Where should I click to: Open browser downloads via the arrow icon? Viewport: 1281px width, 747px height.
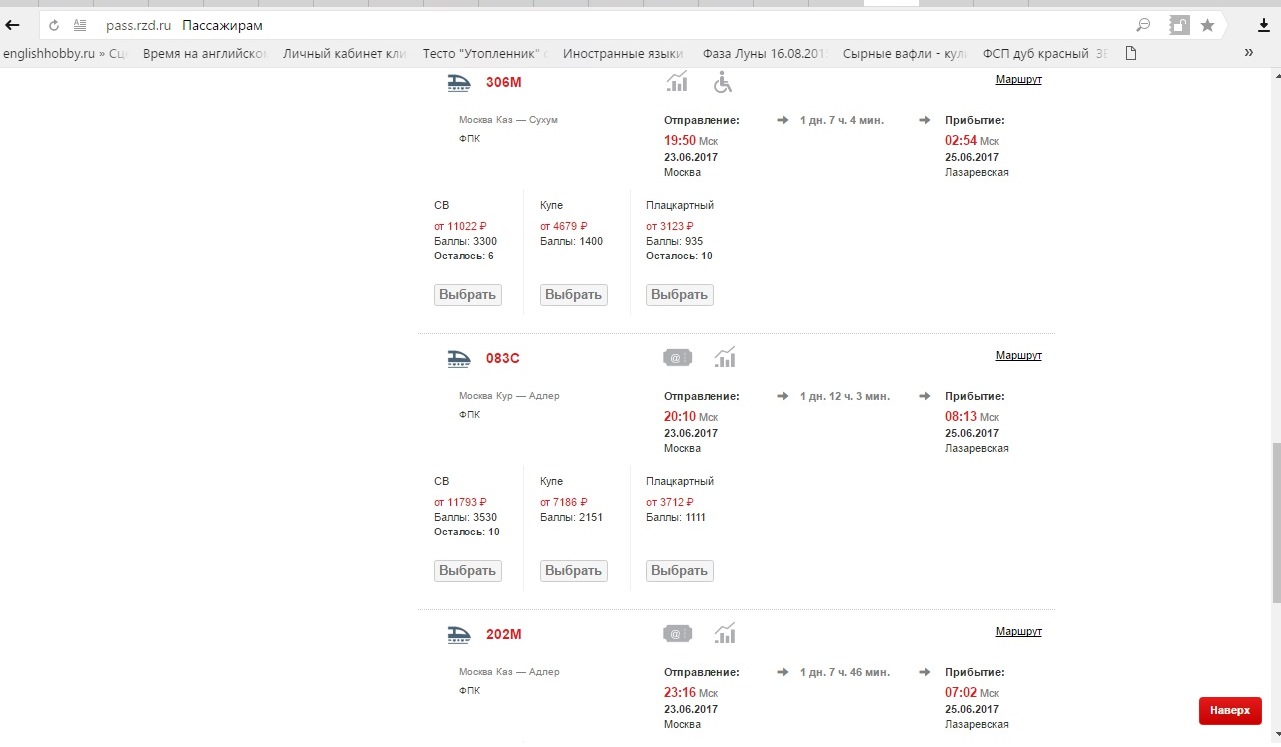tap(1263, 25)
